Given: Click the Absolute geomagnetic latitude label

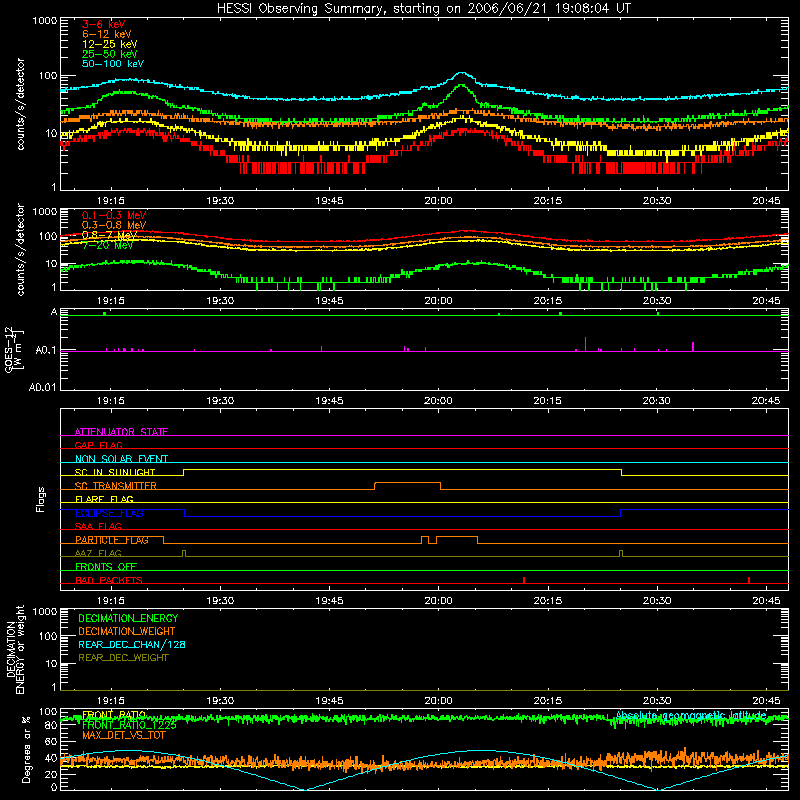Looking at the screenshot, I should tap(691, 715).
